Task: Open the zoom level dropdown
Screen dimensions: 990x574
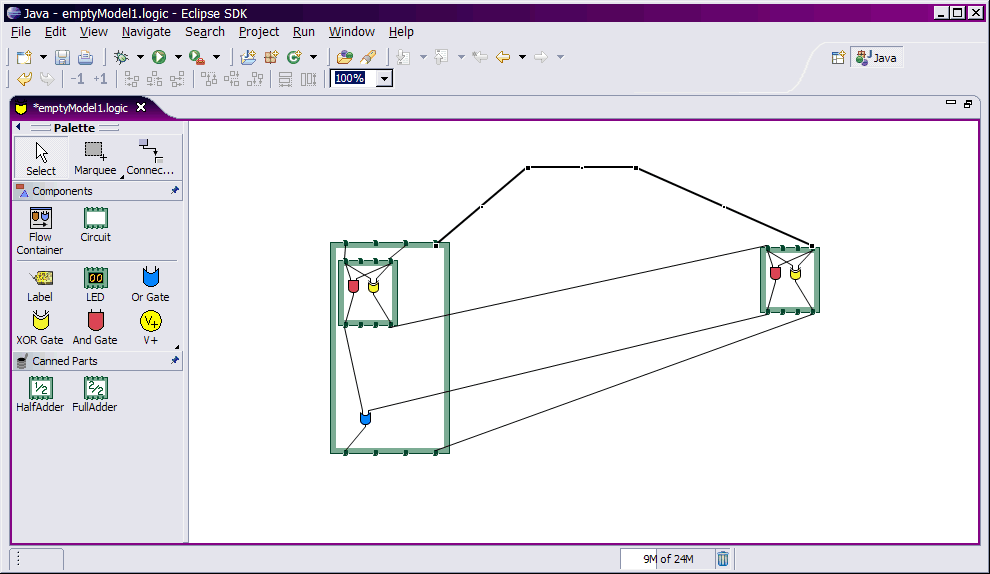Action: (384, 78)
